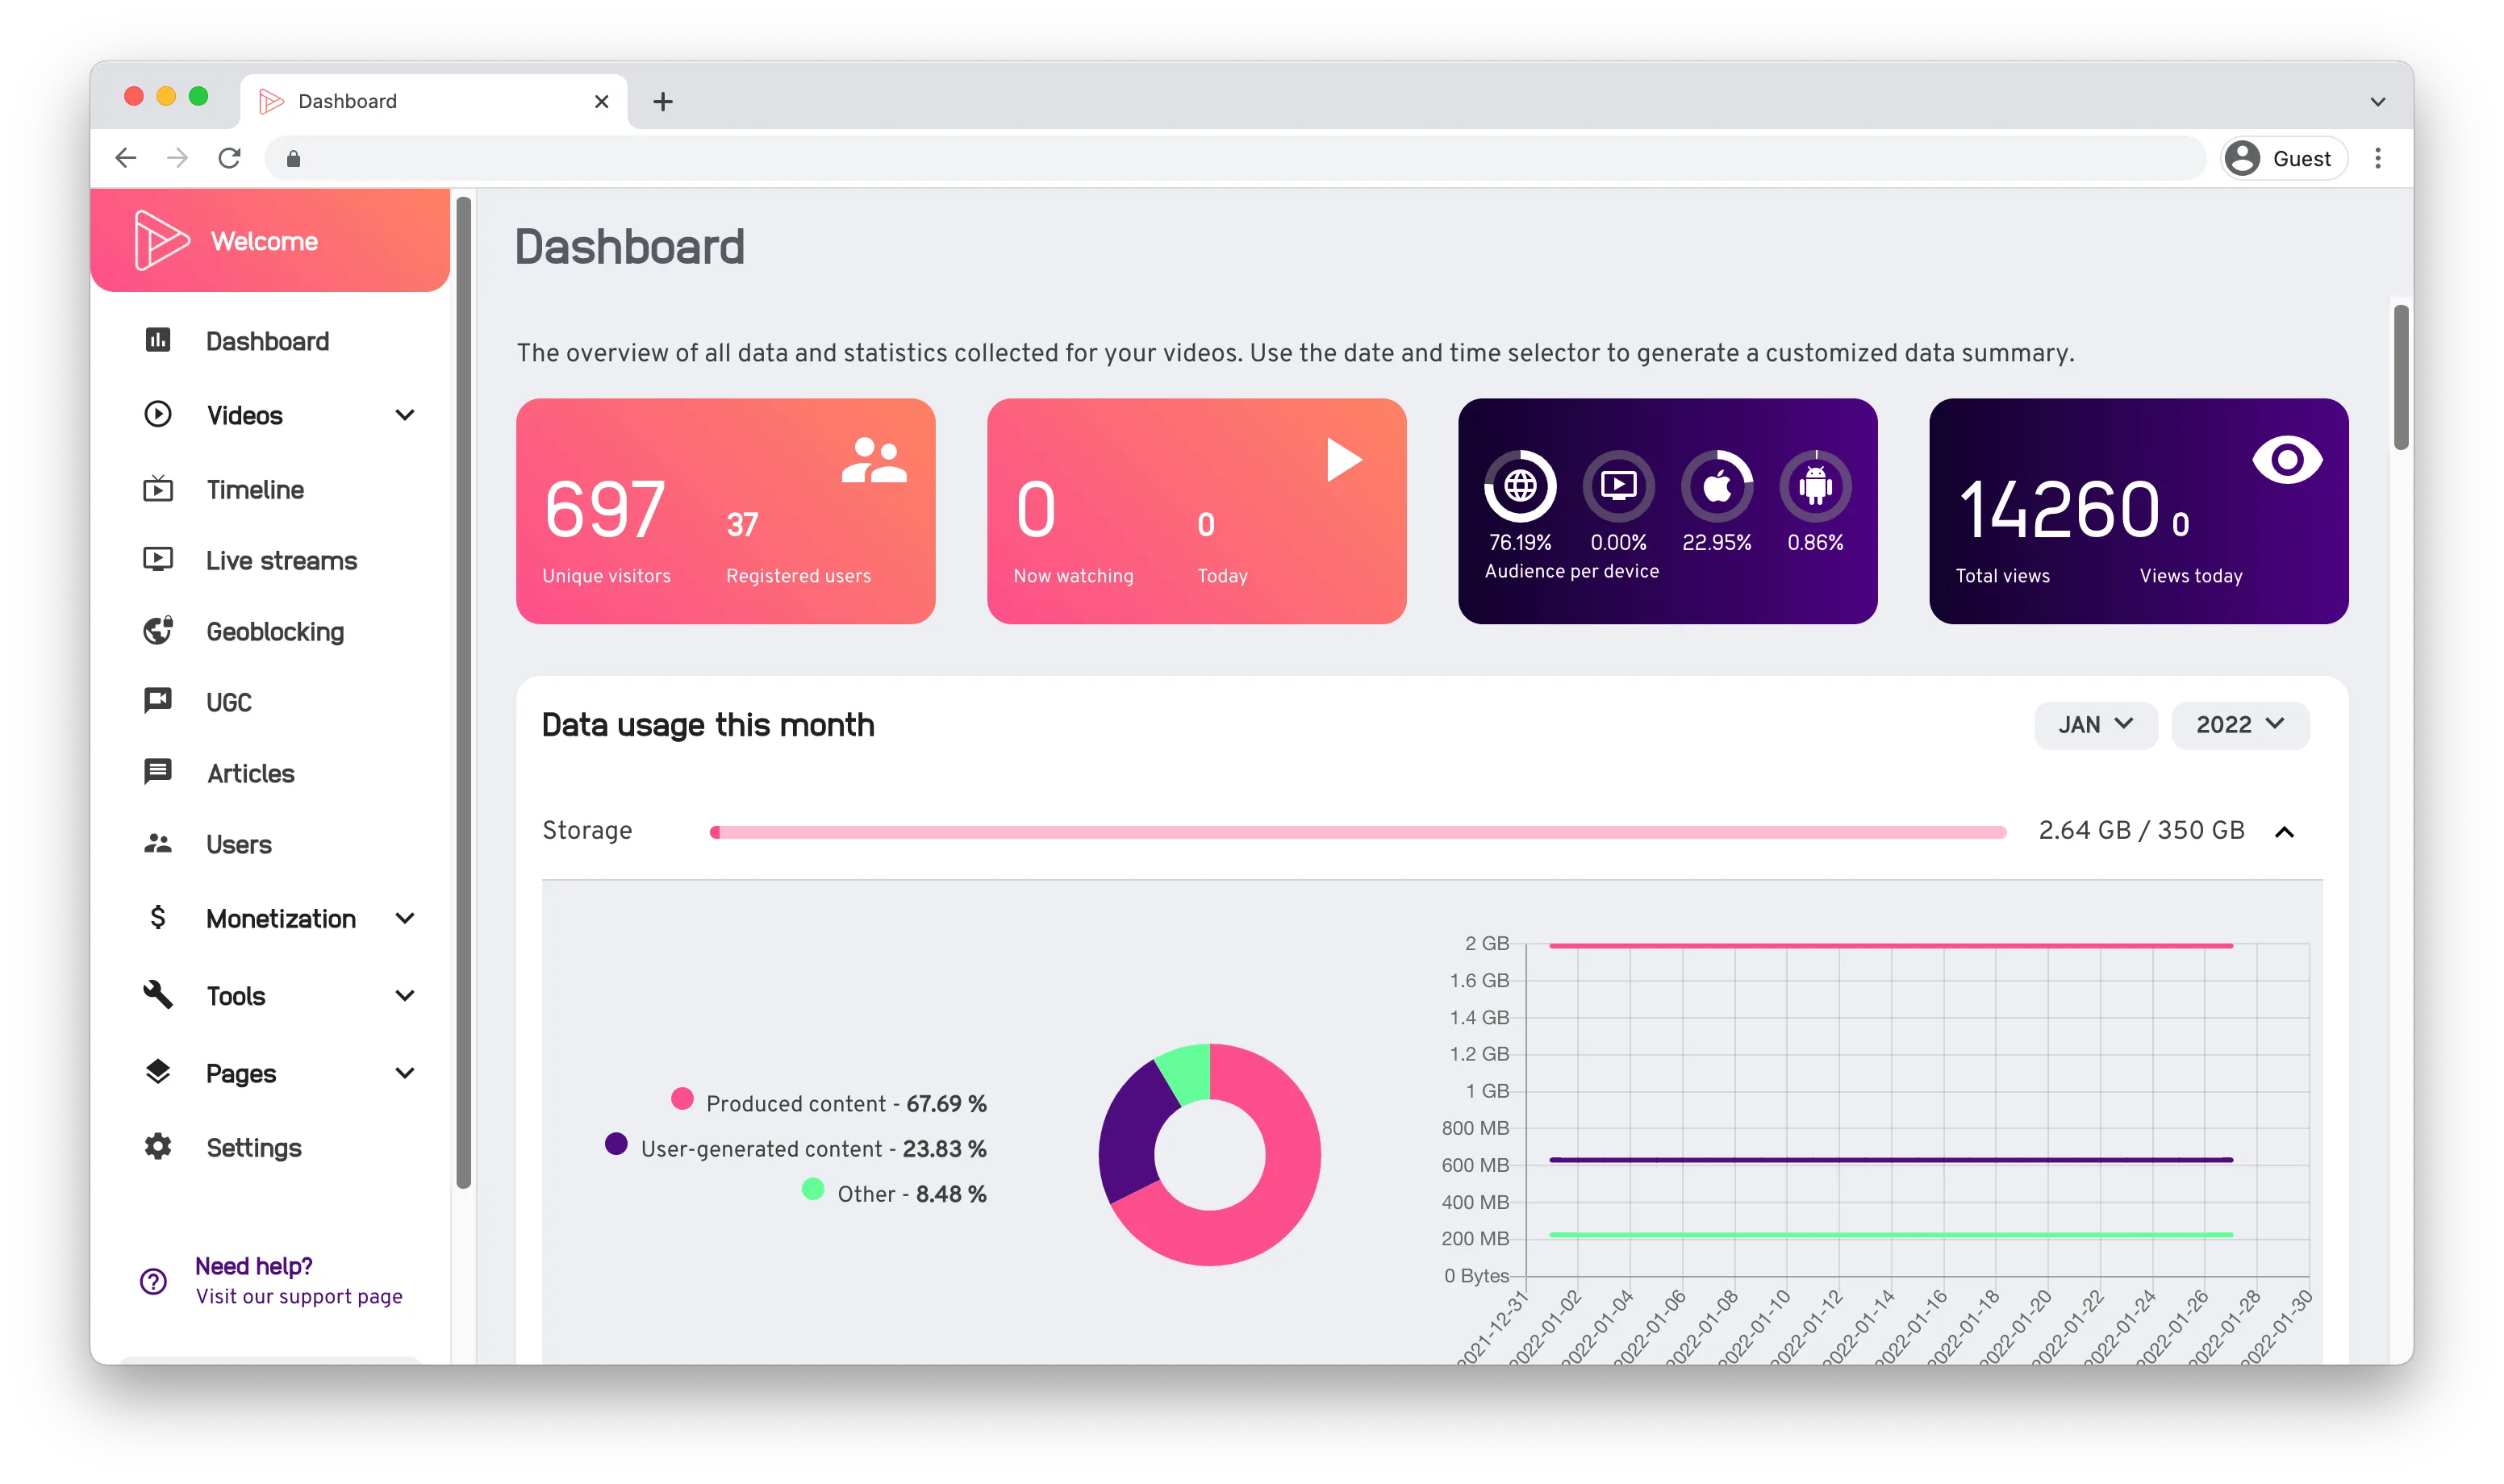2504x1484 pixels.
Task: Click the 14260 Total views number
Action: click(x=2059, y=509)
